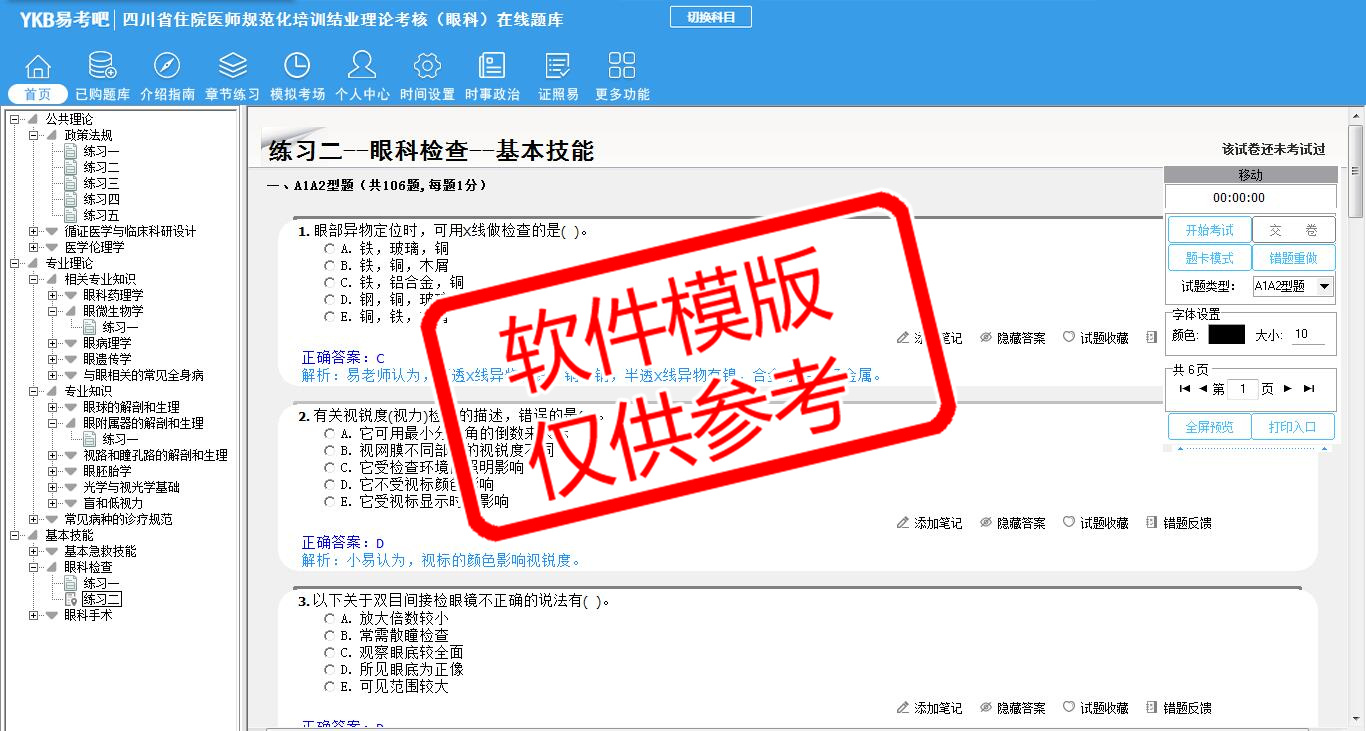This screenshot has height=731, width=1366.
Task: Select option B for question 3
Action: (329, 636)
